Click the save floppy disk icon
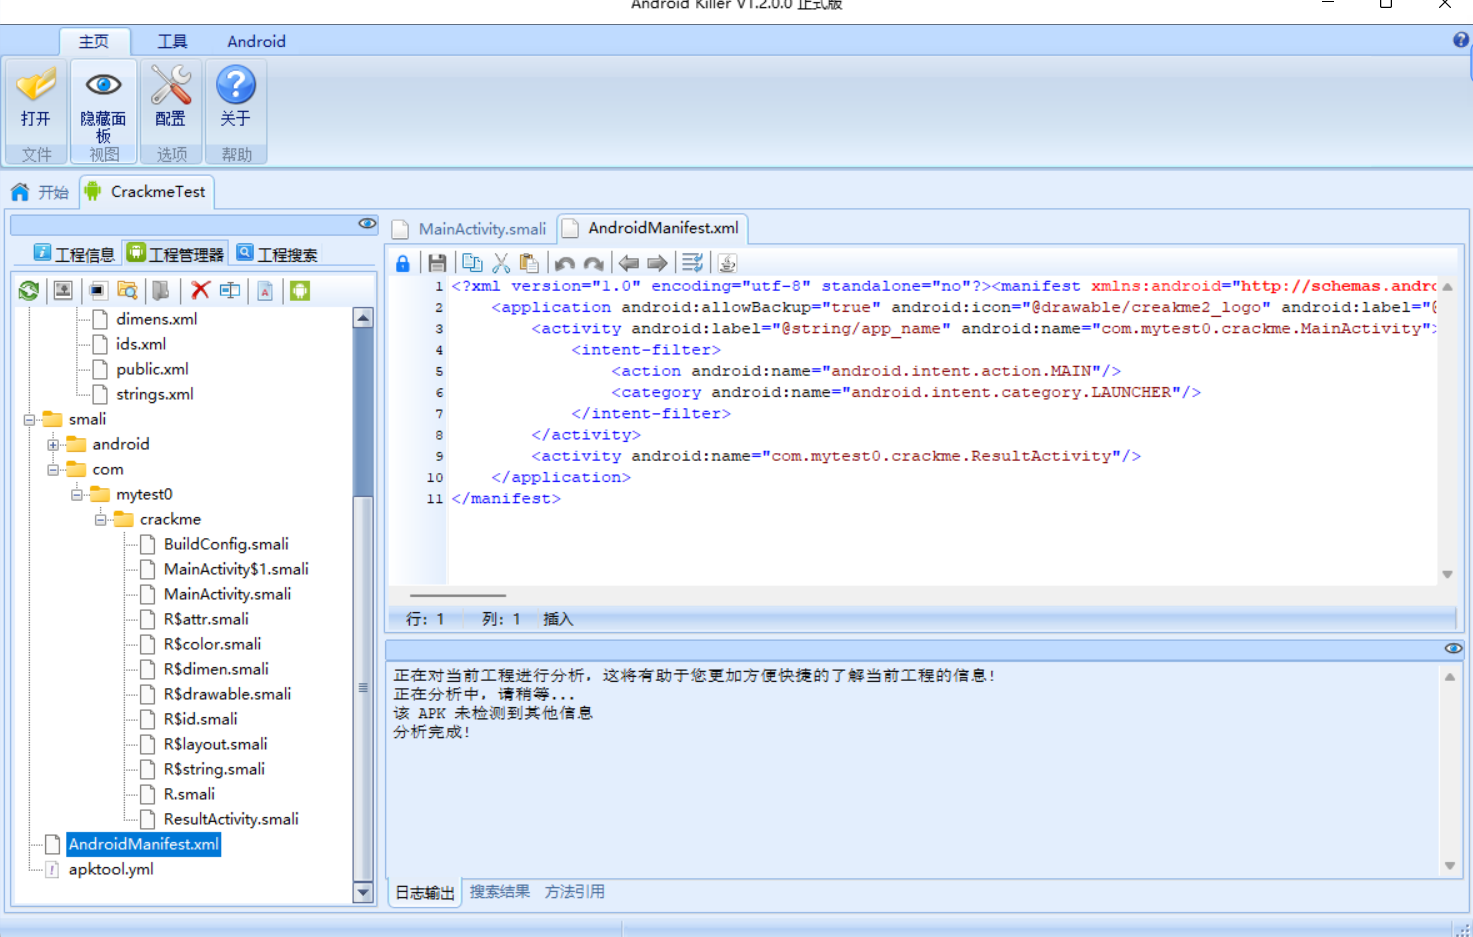The width and height of the screenshot is (1473, 937). [x=437, y=263]
